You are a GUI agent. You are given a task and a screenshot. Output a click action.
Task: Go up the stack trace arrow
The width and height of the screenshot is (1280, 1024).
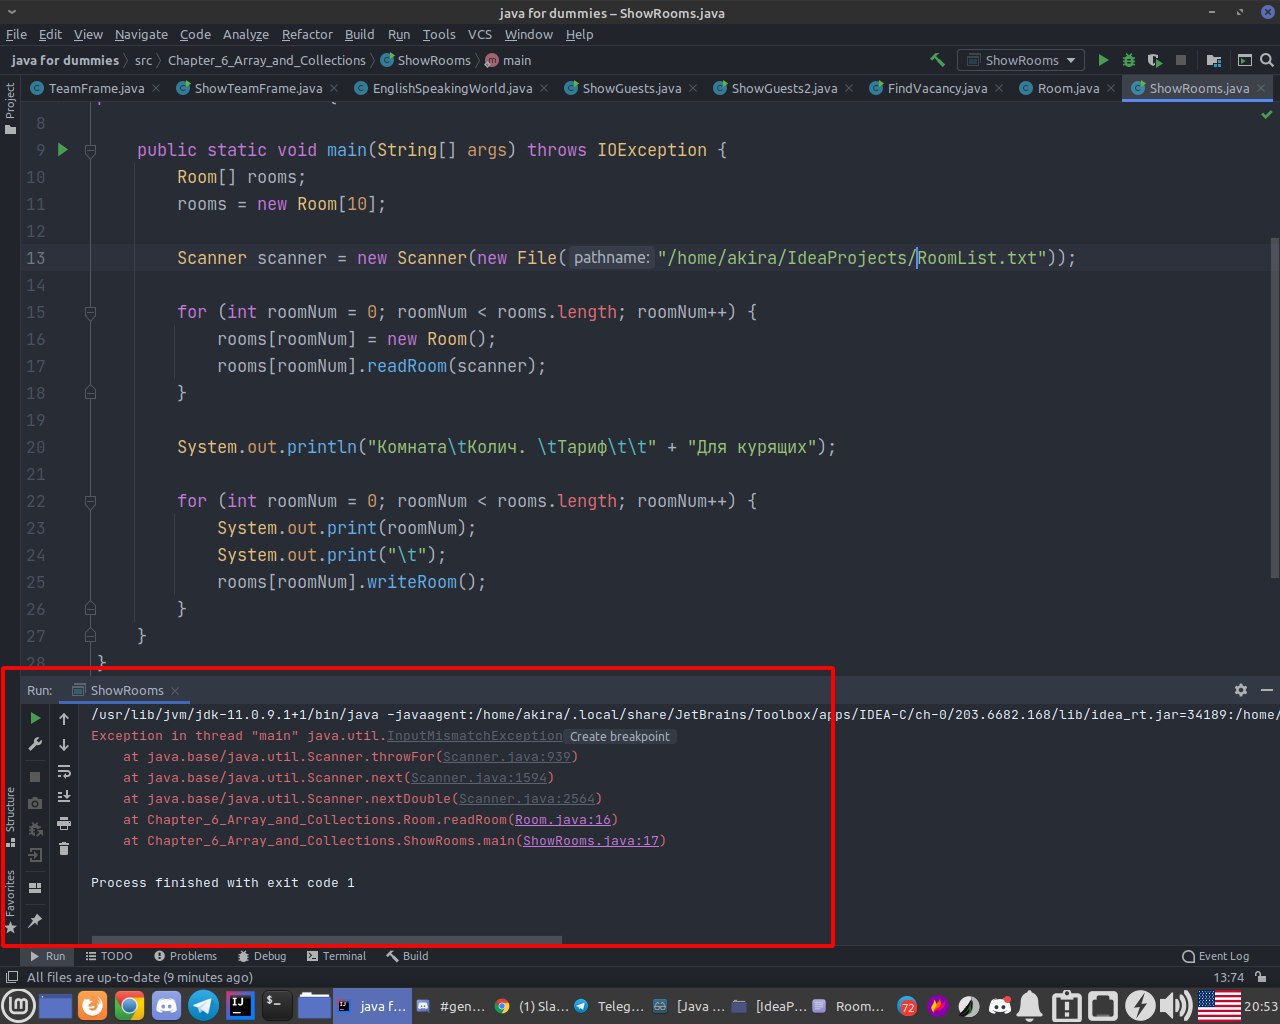coord(64,718)
